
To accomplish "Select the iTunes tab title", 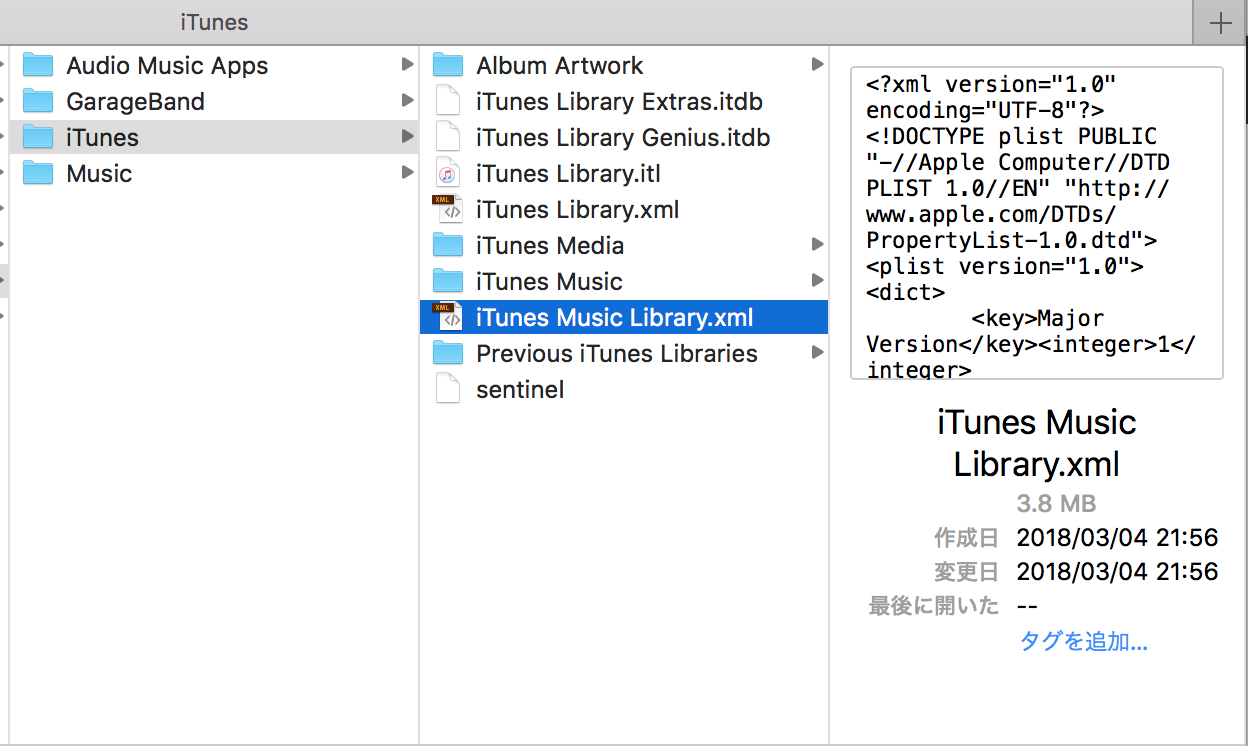I will [x=214, y=22].
